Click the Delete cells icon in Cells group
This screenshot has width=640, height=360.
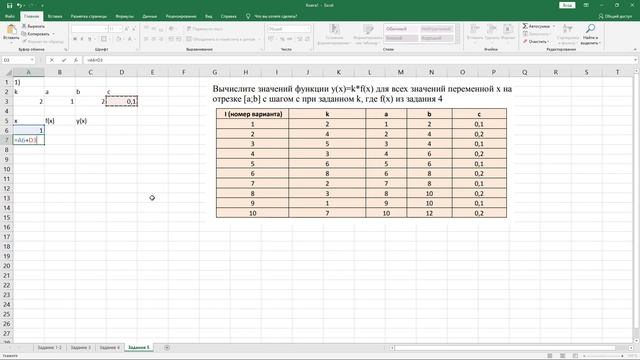pyautogui.click(x=491, y=29)
